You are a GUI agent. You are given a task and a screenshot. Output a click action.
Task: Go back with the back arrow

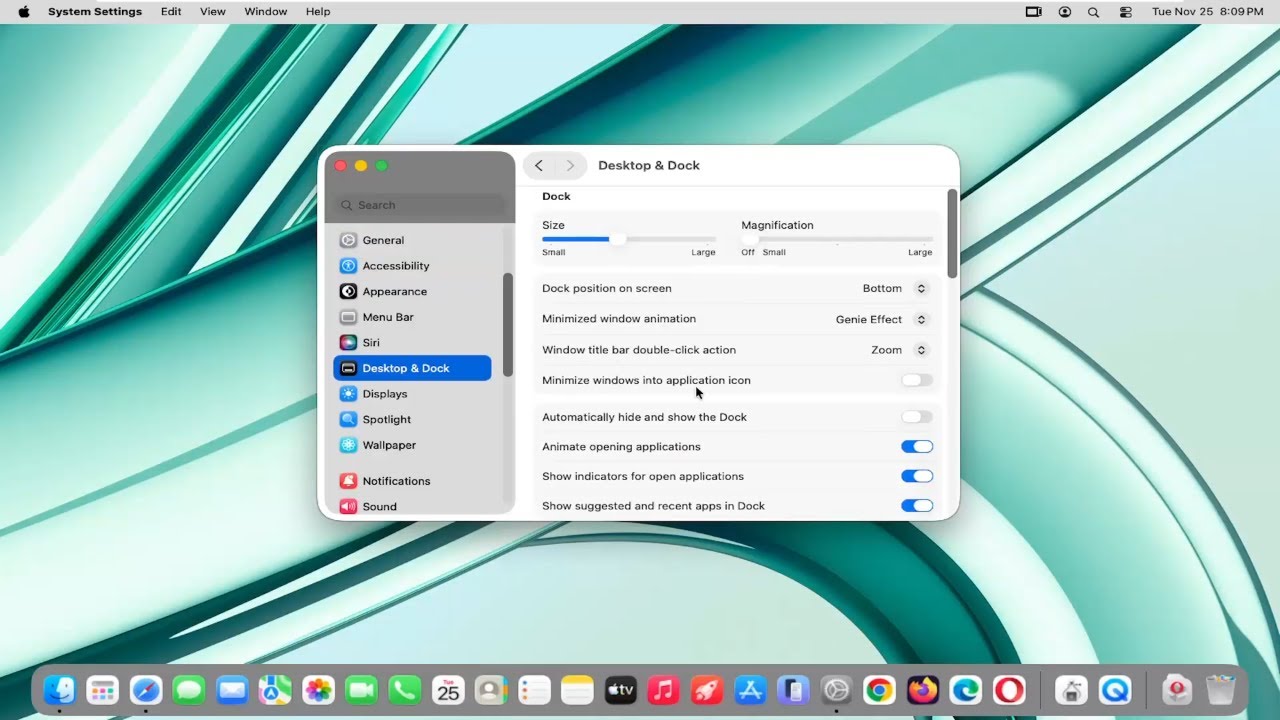[539, 166]
